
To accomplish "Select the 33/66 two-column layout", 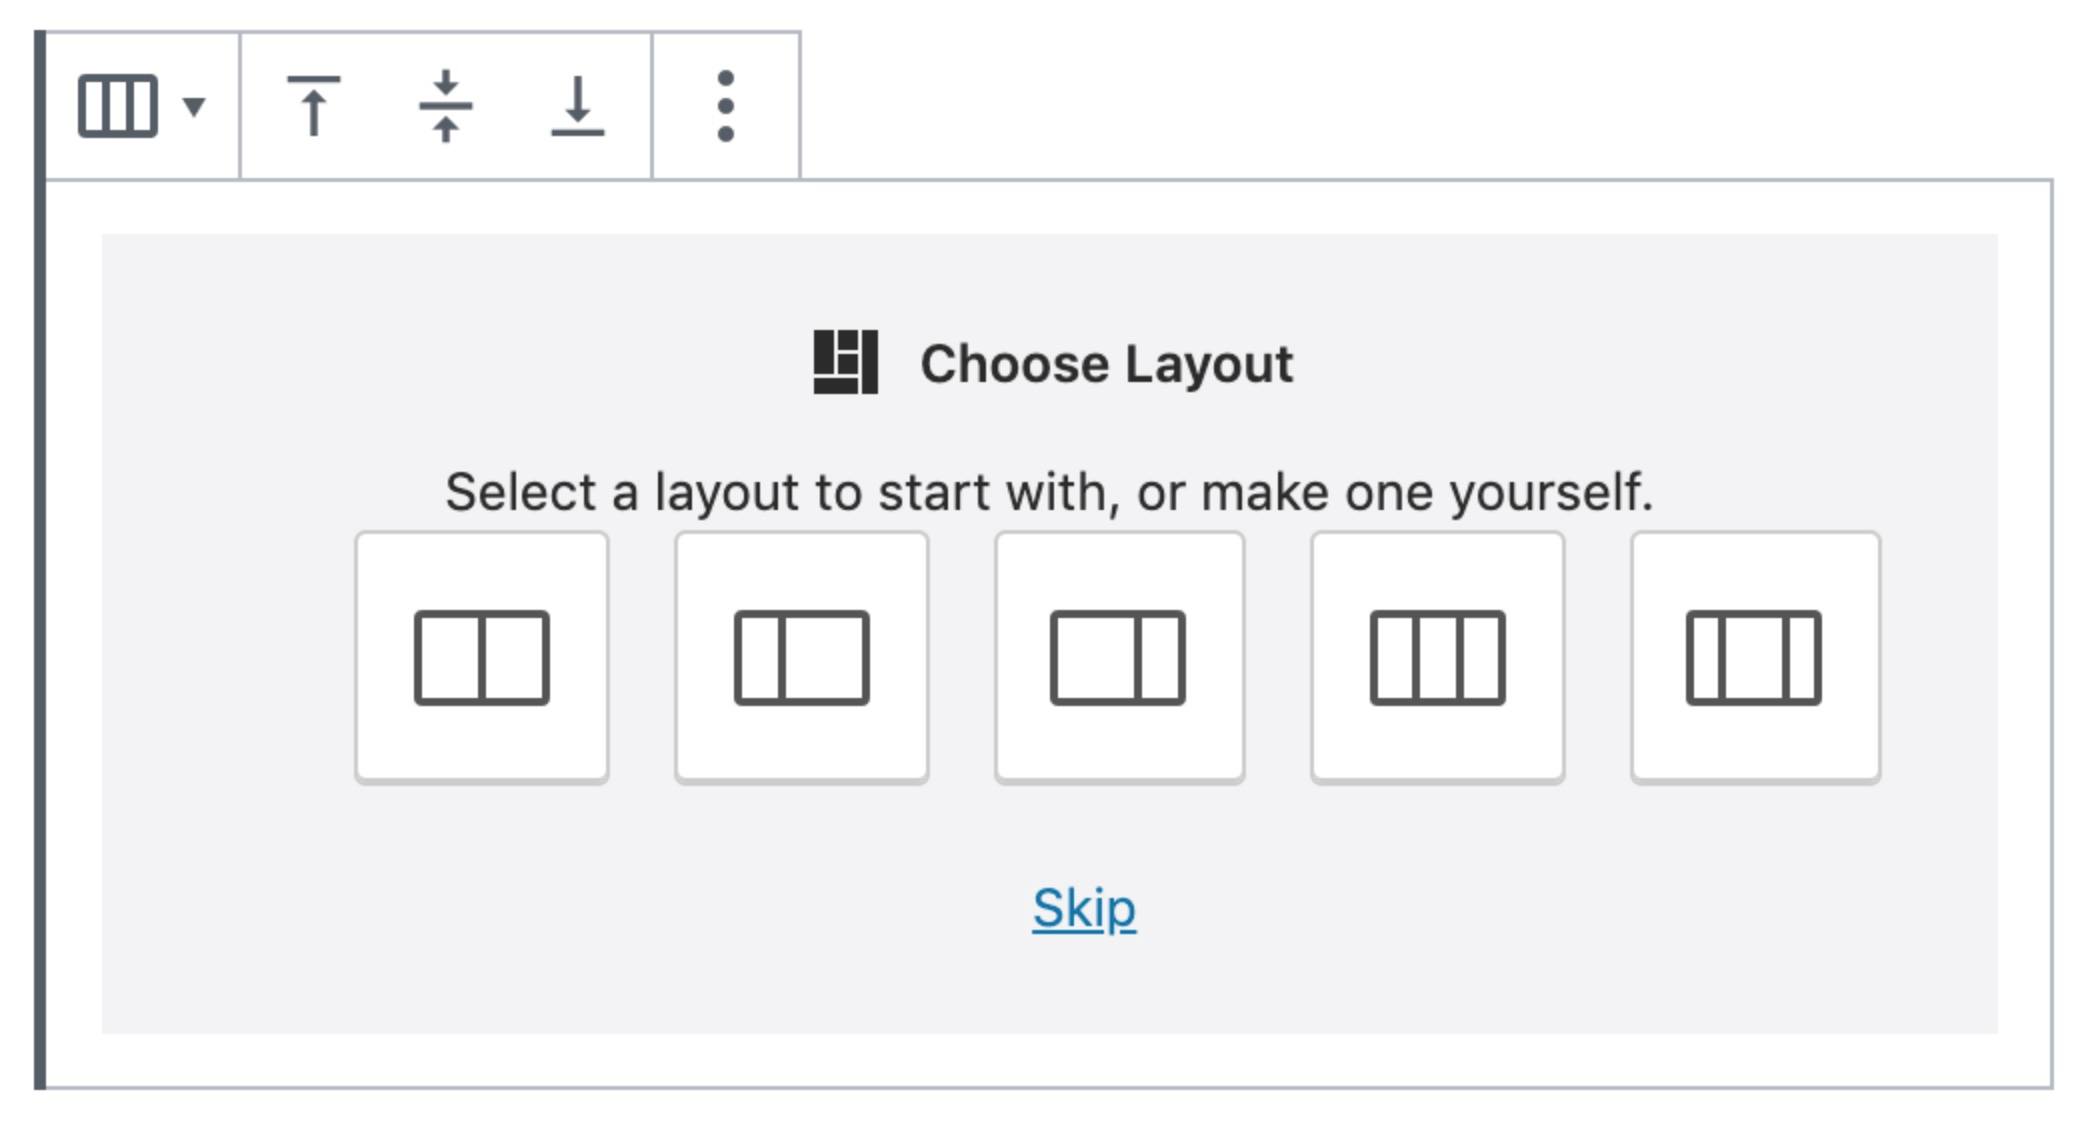I will pyautogui.click(x=801, y=655).
